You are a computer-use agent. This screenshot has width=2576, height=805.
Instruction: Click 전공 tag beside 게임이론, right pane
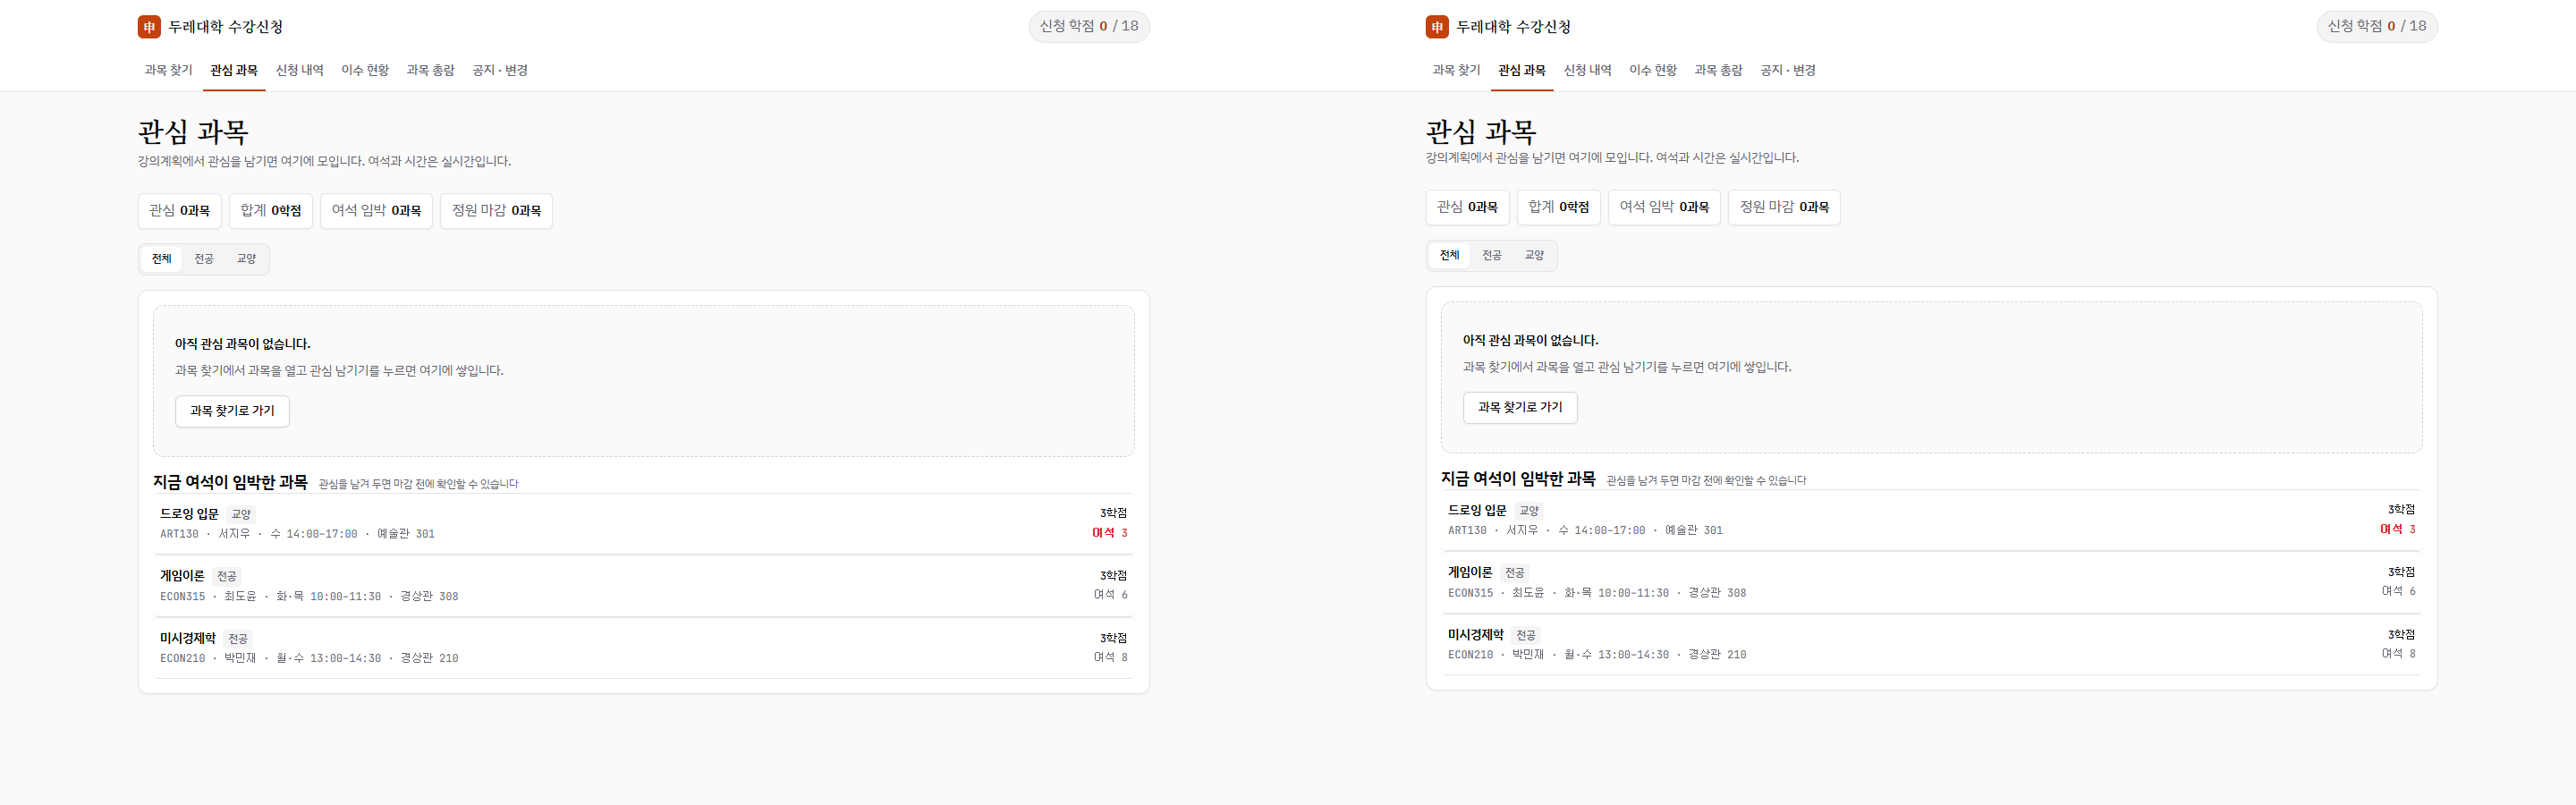1515,573
